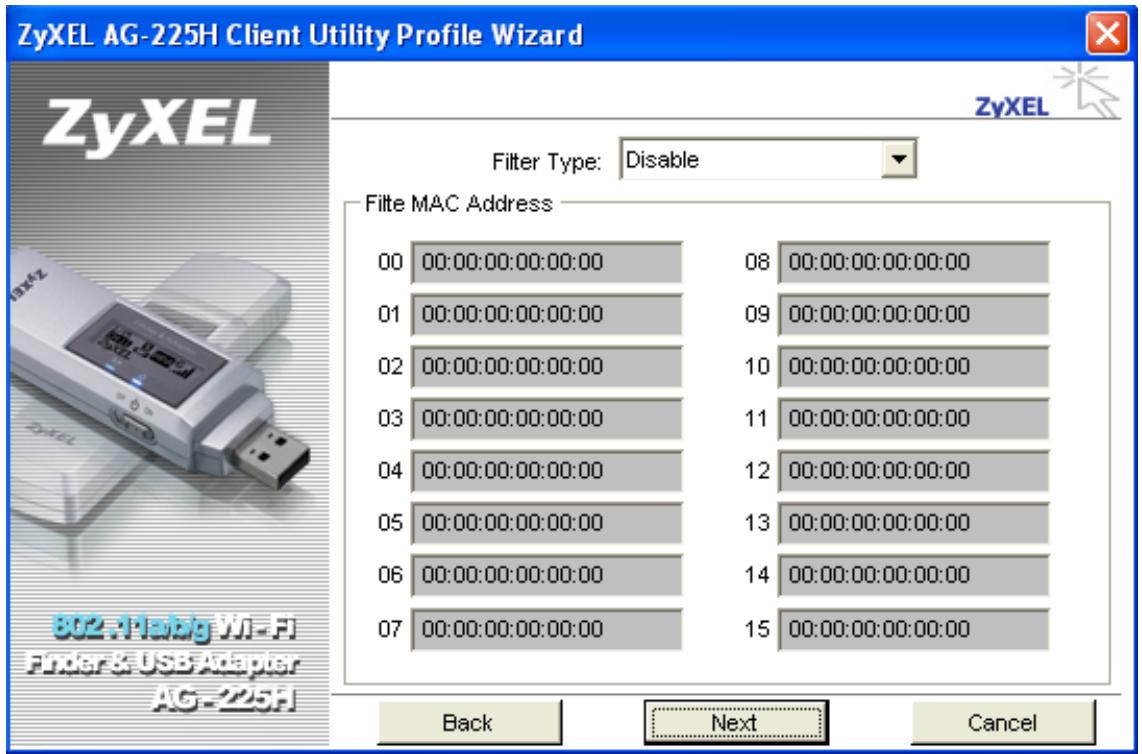Click the Back button

click(468, 723)
